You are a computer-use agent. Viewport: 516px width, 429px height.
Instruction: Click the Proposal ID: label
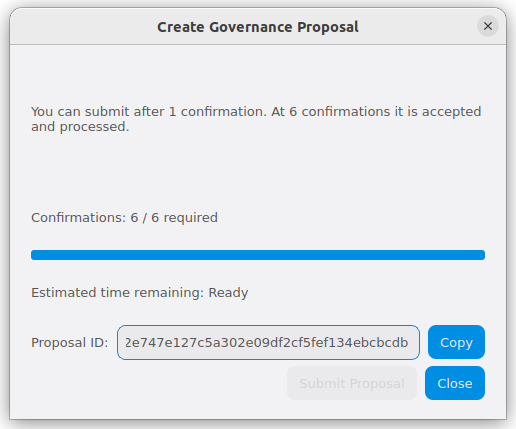click(x=70, y=343)
